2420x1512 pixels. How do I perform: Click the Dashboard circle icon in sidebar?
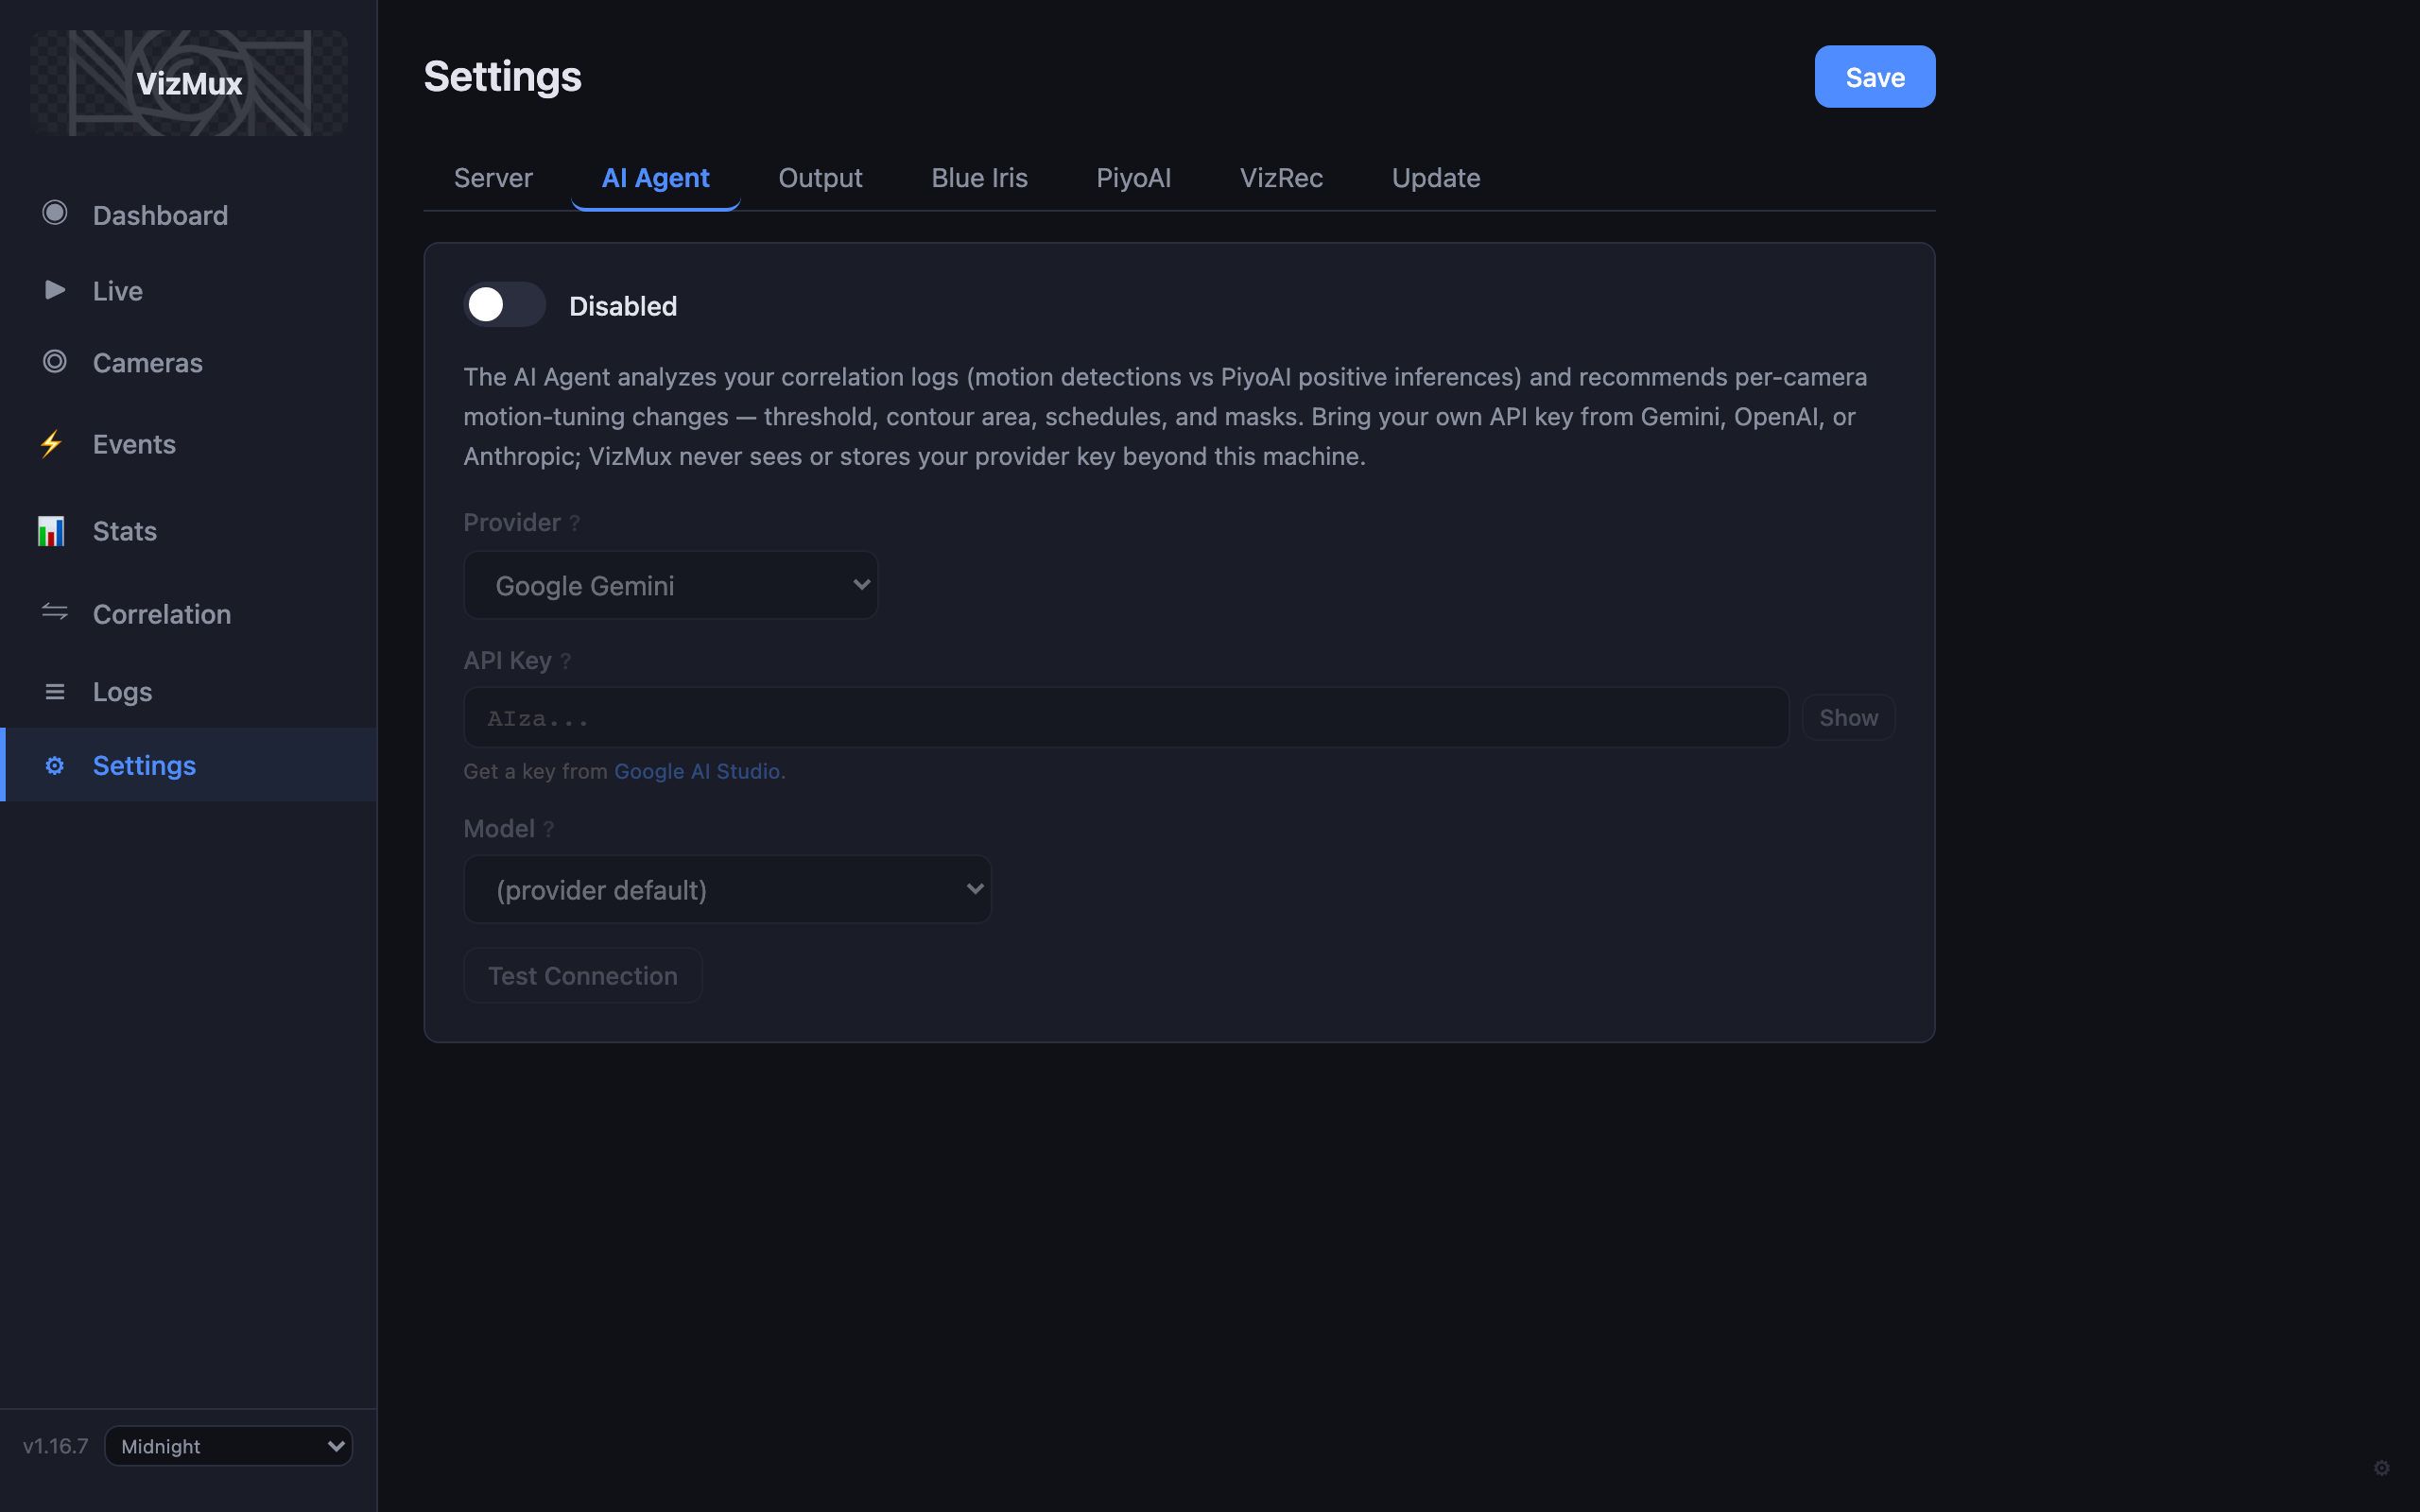55,213
